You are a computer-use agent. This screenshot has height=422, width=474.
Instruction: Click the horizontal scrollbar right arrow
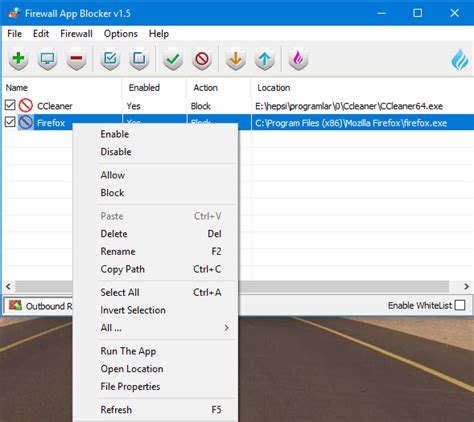pyautogui.click(x=466, y=286)
